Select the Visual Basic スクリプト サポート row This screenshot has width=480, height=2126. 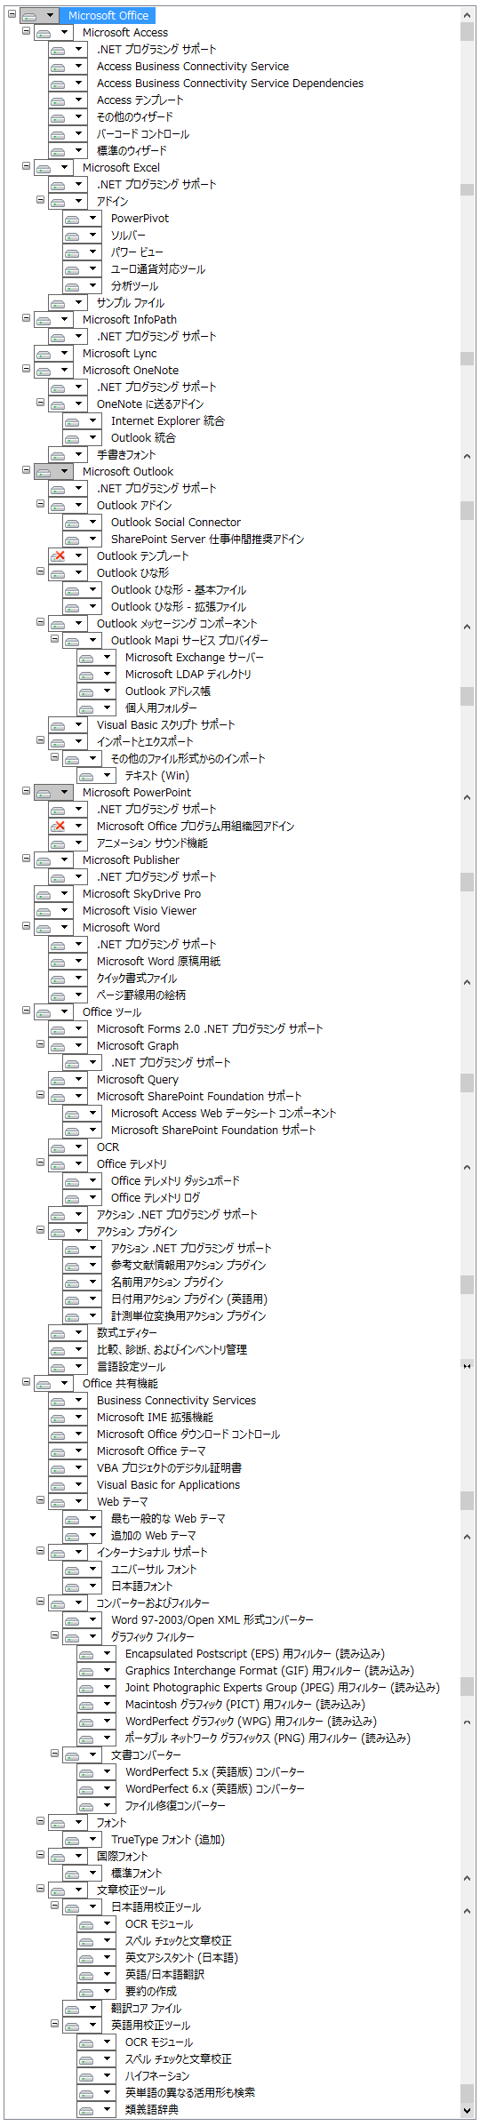[166, 725]
